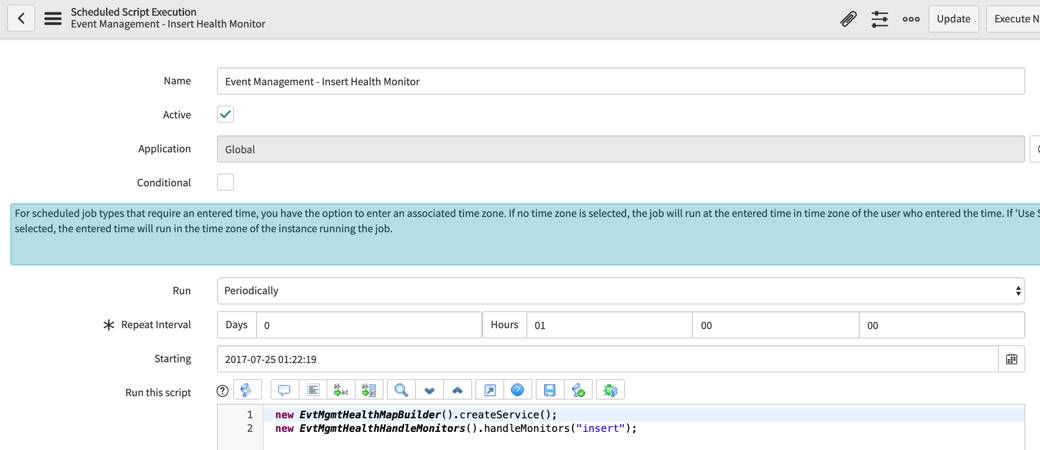Edit the Name field
The image size is (1040, 450).
(621, 82)
